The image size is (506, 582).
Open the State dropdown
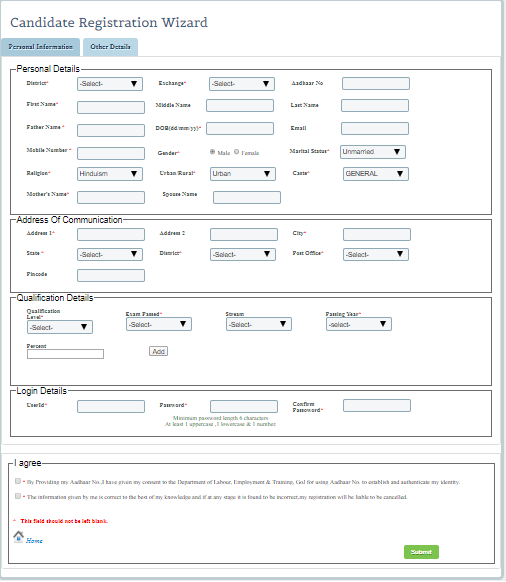point(110,254)
